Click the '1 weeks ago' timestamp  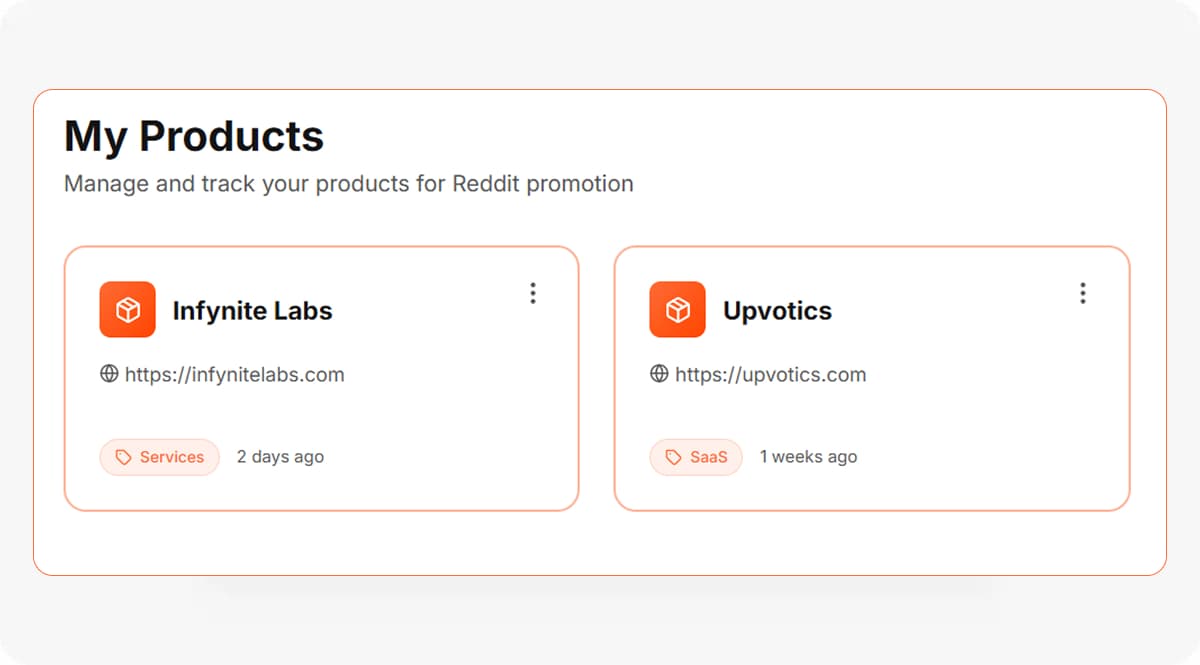809,456
